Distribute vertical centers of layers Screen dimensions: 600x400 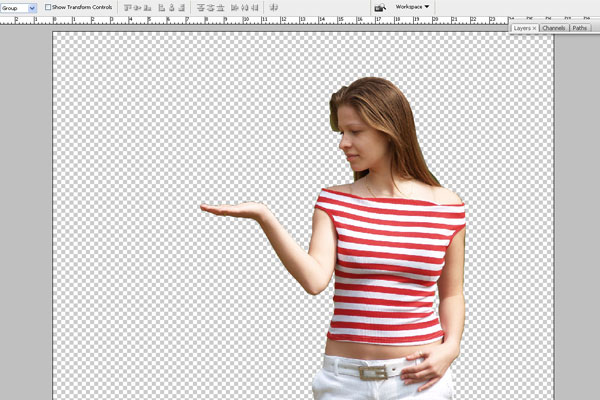tap(211, 7)
